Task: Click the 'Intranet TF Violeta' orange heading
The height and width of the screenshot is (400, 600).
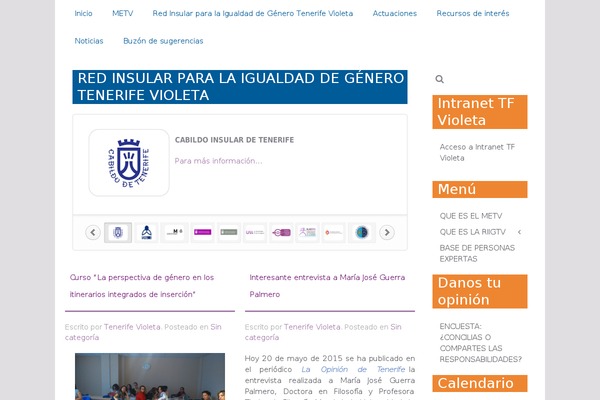Action: pos(480,112)
